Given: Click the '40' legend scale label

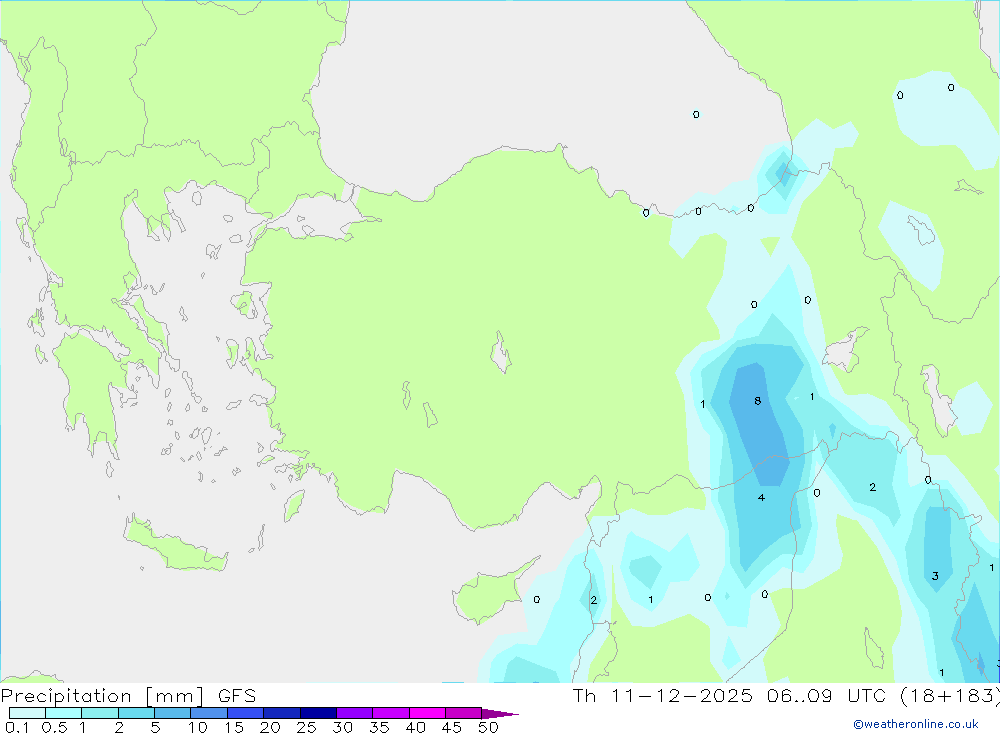Looking at the screenshot, I should [x=416, y=727].
